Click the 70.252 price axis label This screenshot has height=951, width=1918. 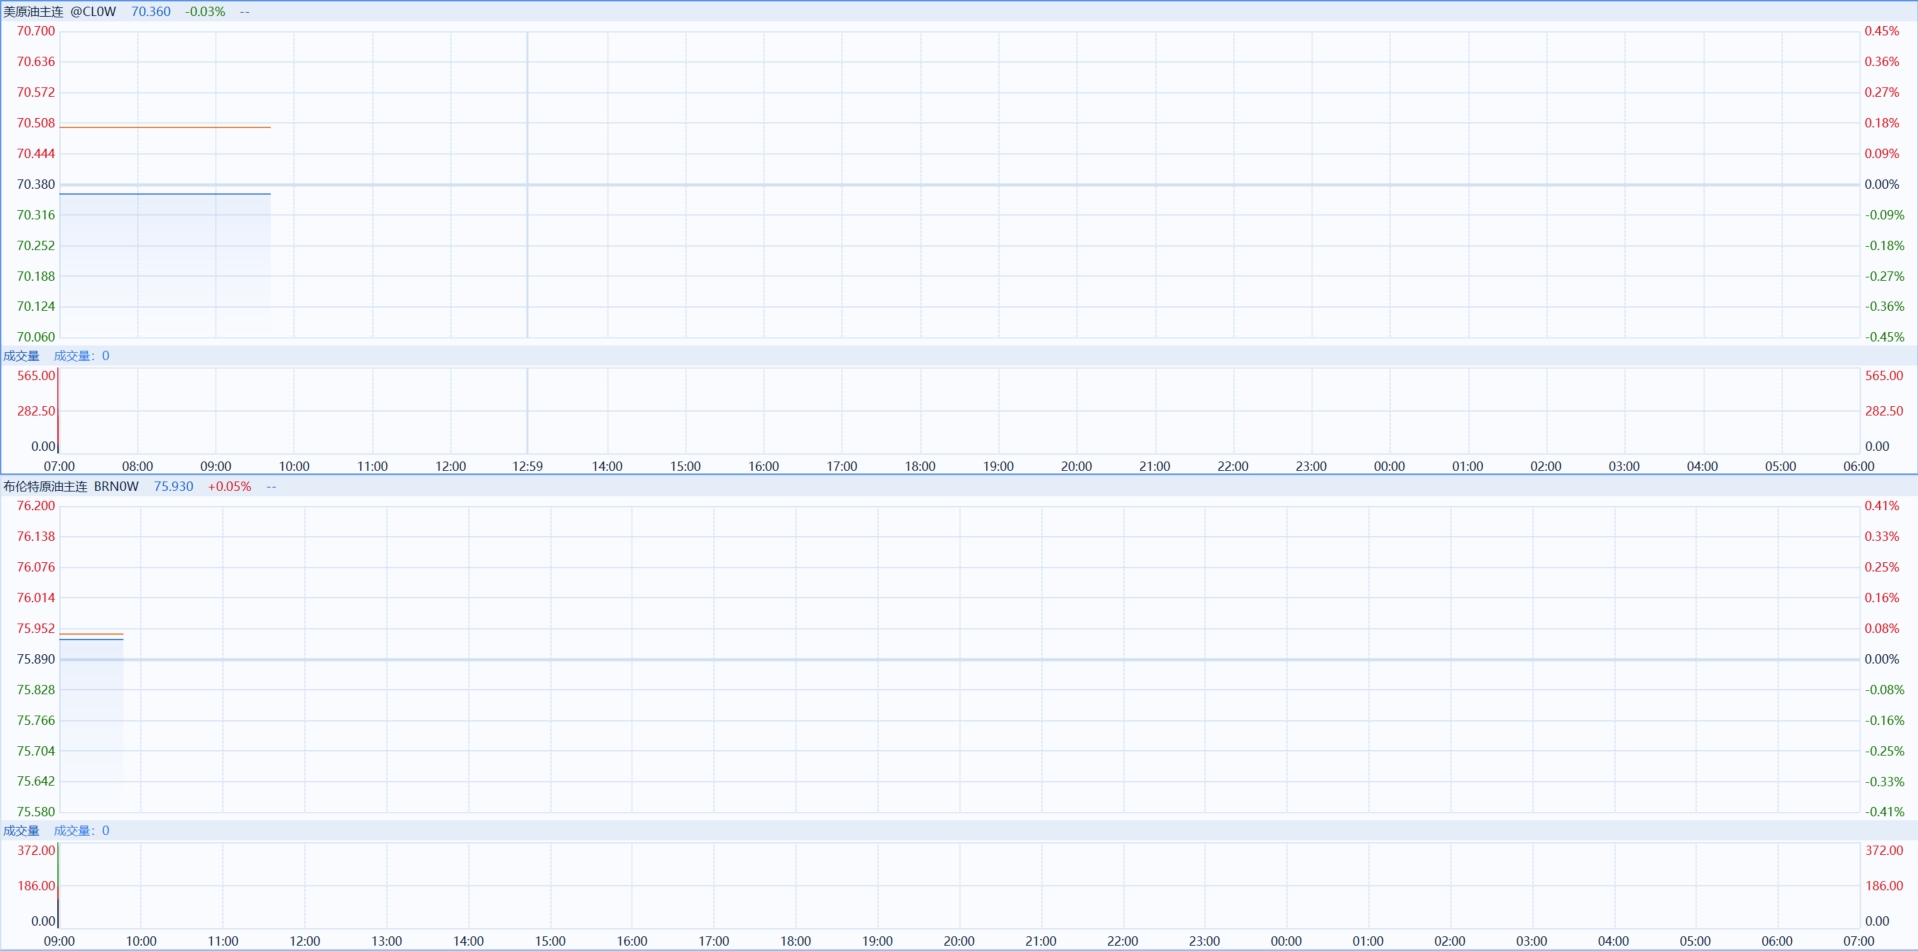click(36, 245)
